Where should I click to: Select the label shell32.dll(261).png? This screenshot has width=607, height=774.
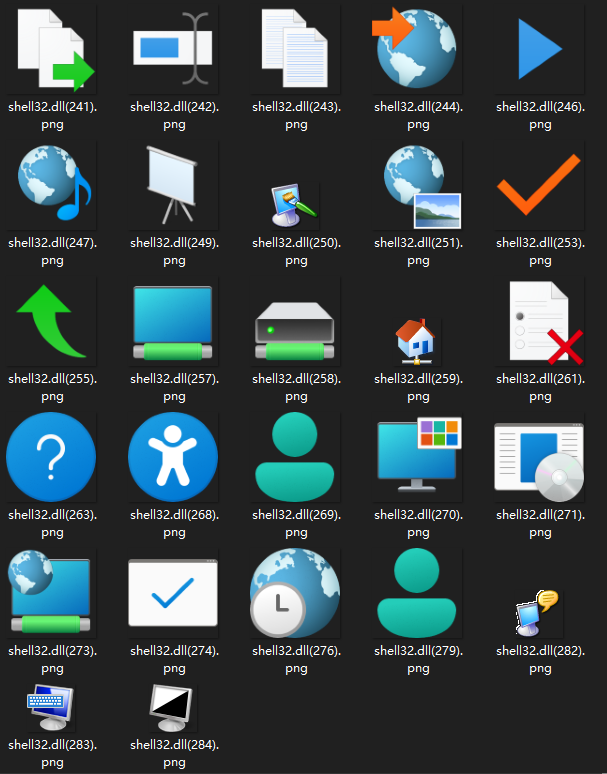pos(540,387)
